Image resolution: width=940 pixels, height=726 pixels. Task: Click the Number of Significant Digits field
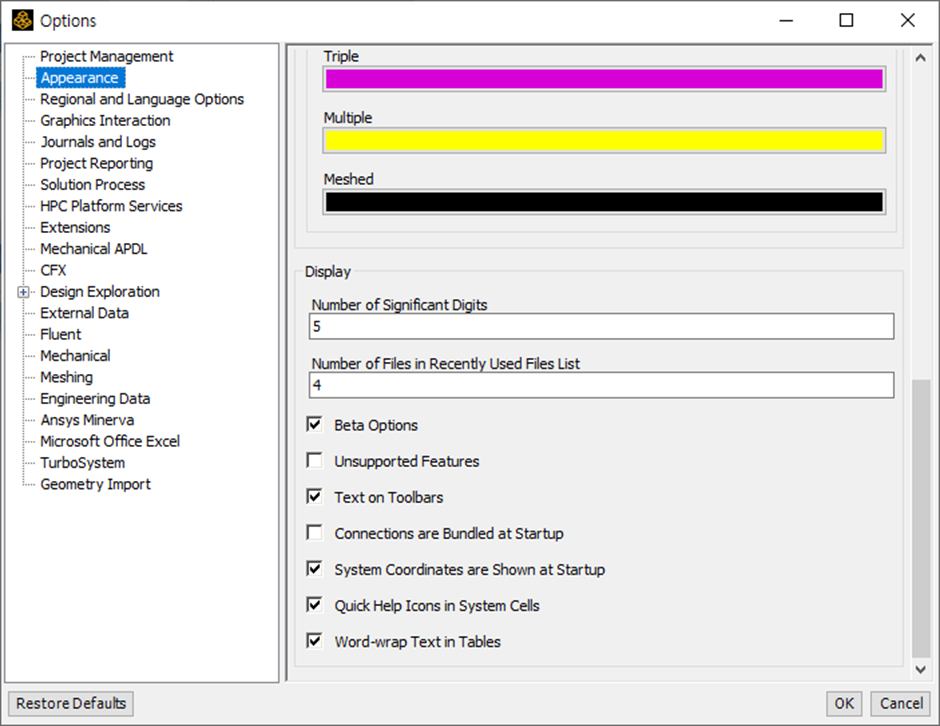[x=601, y=326]
